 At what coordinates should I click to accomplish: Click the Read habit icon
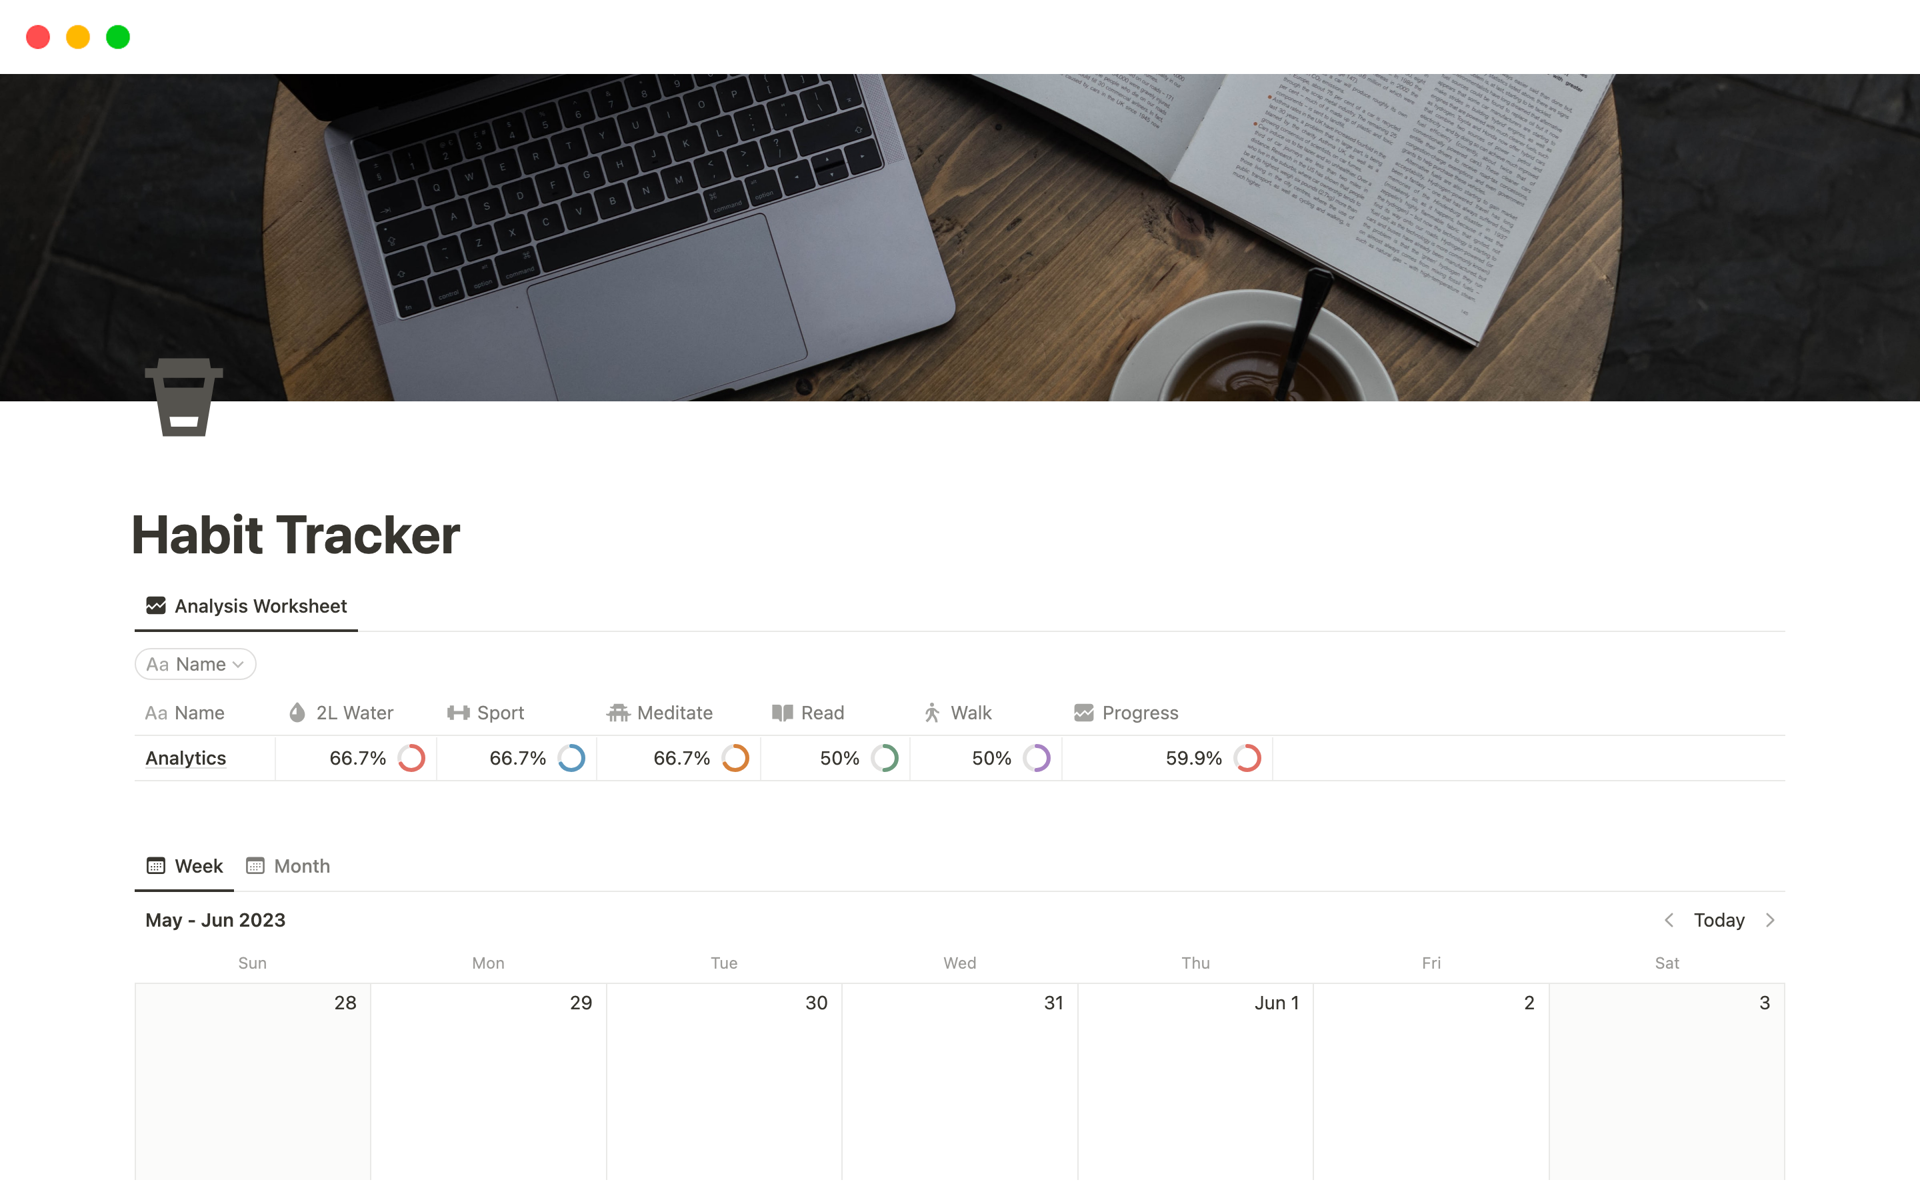pyautogui.click(x=782, y=713)
